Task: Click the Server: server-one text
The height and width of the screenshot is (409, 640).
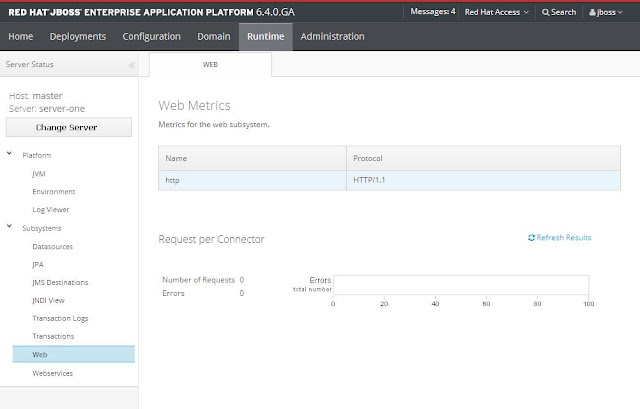Action: [47, 109]
